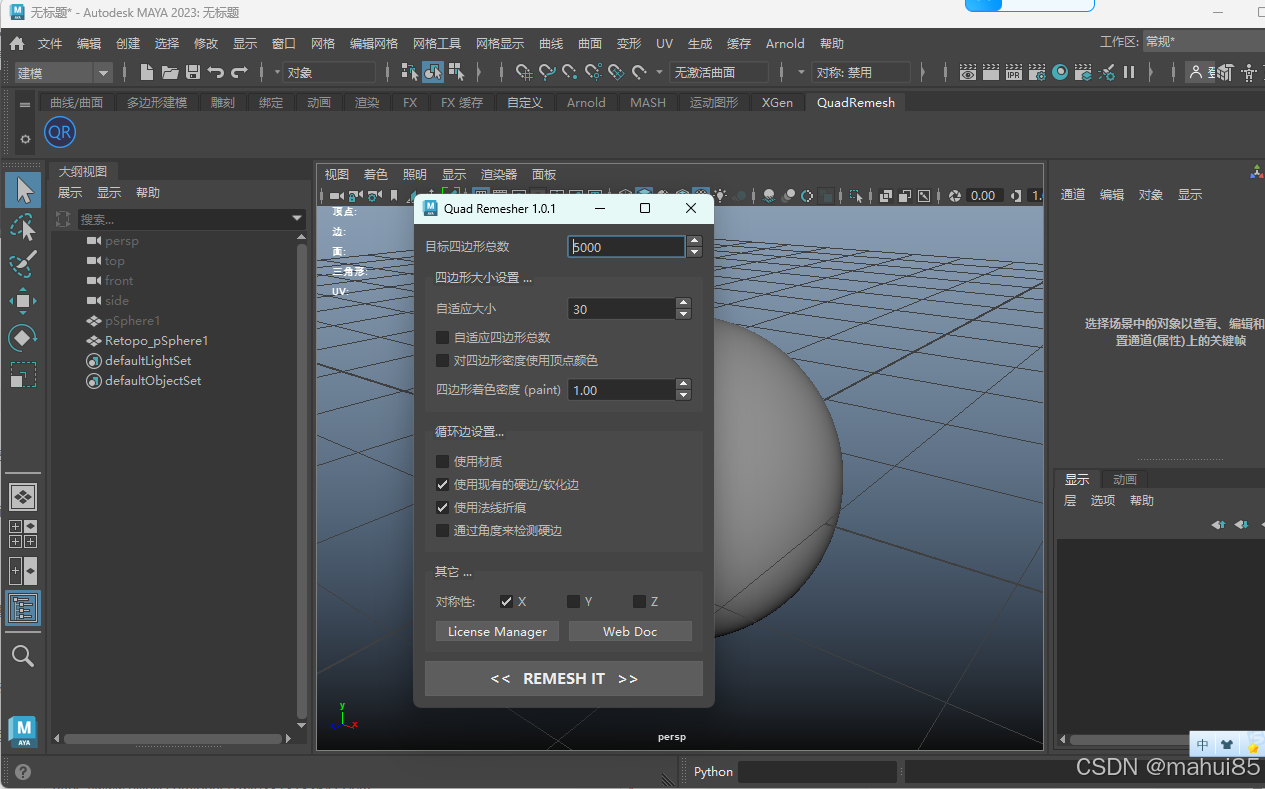This screenshot has width=1265, height=789.
Task: Redo the last action
Action: click(239, 72)
